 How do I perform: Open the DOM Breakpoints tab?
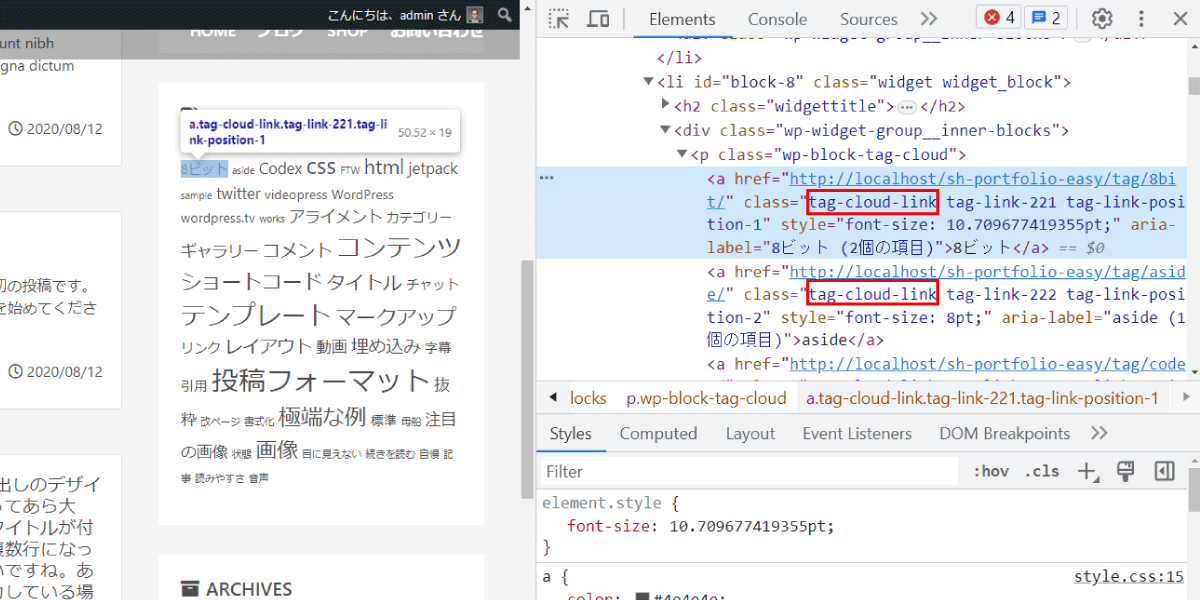click(x=1004, y=433)
